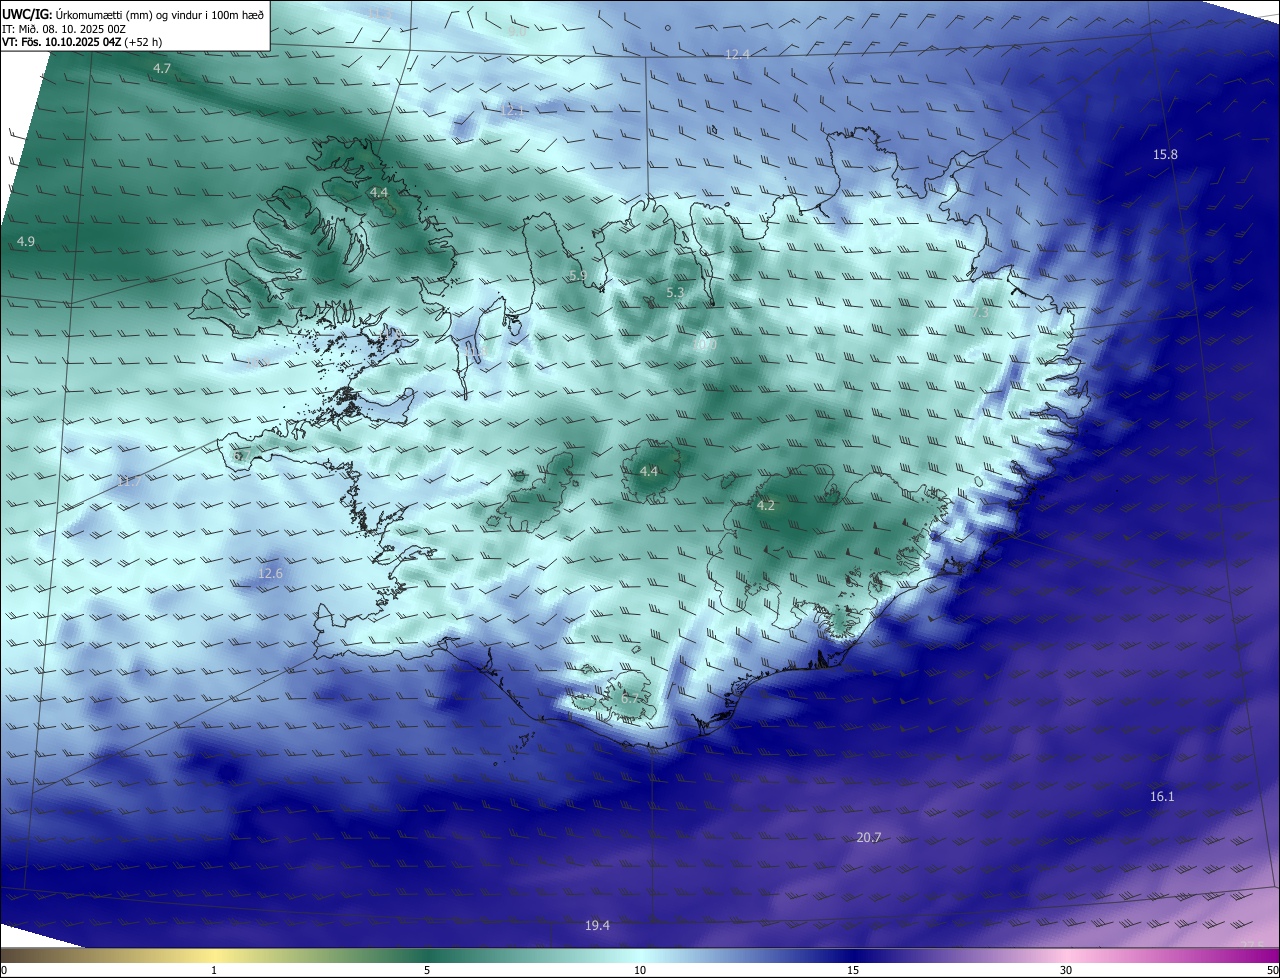Screen dimensions: 1280x978
Task: Click the colorbar tick label 5
Action: point(427,970)
